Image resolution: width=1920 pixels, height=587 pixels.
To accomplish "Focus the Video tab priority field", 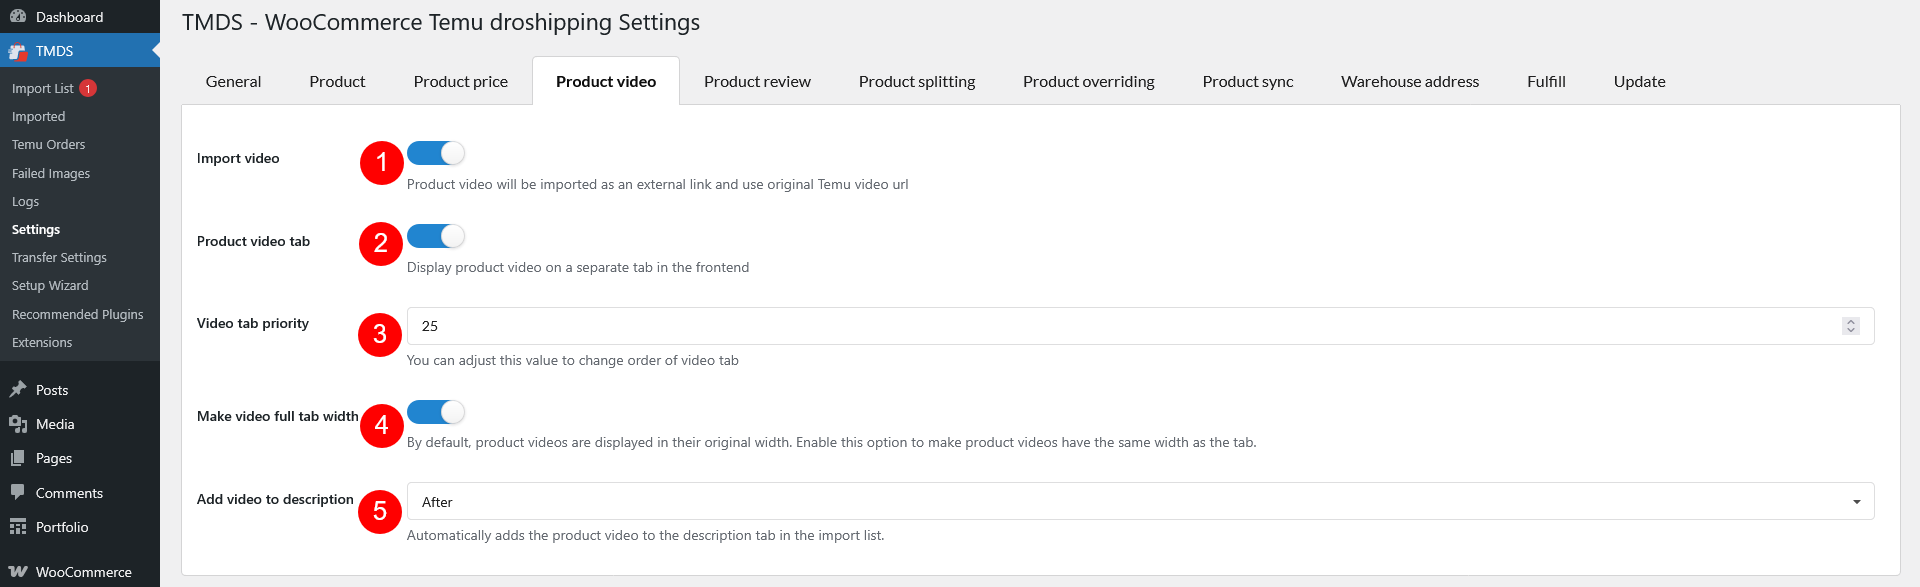I will tap(1140, 326).
